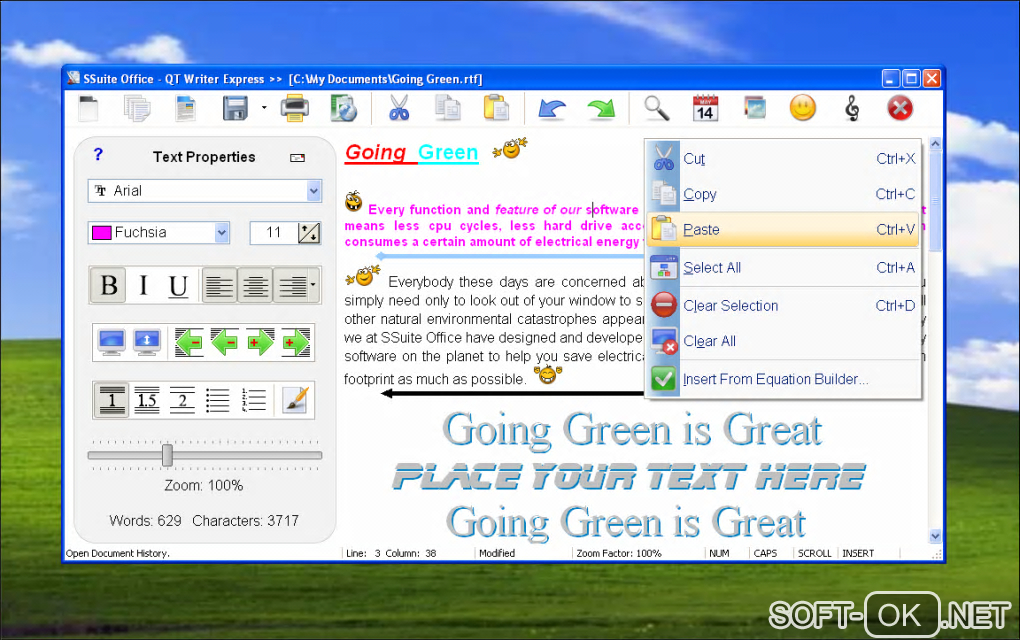Click the first monitor view icon

111,342
